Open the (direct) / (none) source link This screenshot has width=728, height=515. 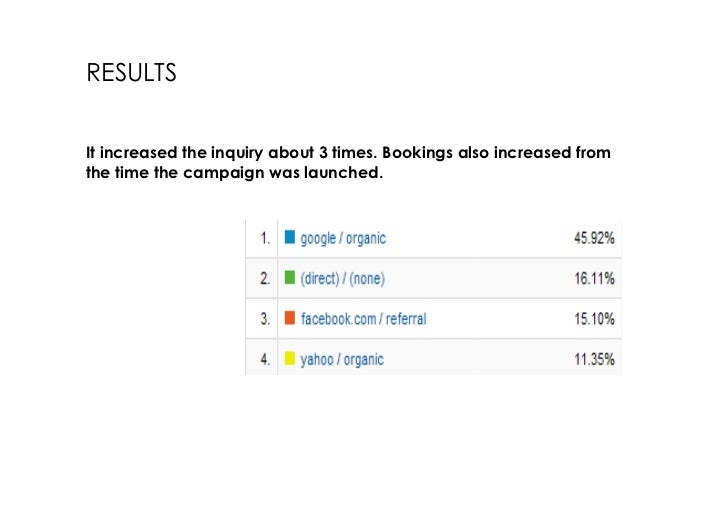pos(342,278)
